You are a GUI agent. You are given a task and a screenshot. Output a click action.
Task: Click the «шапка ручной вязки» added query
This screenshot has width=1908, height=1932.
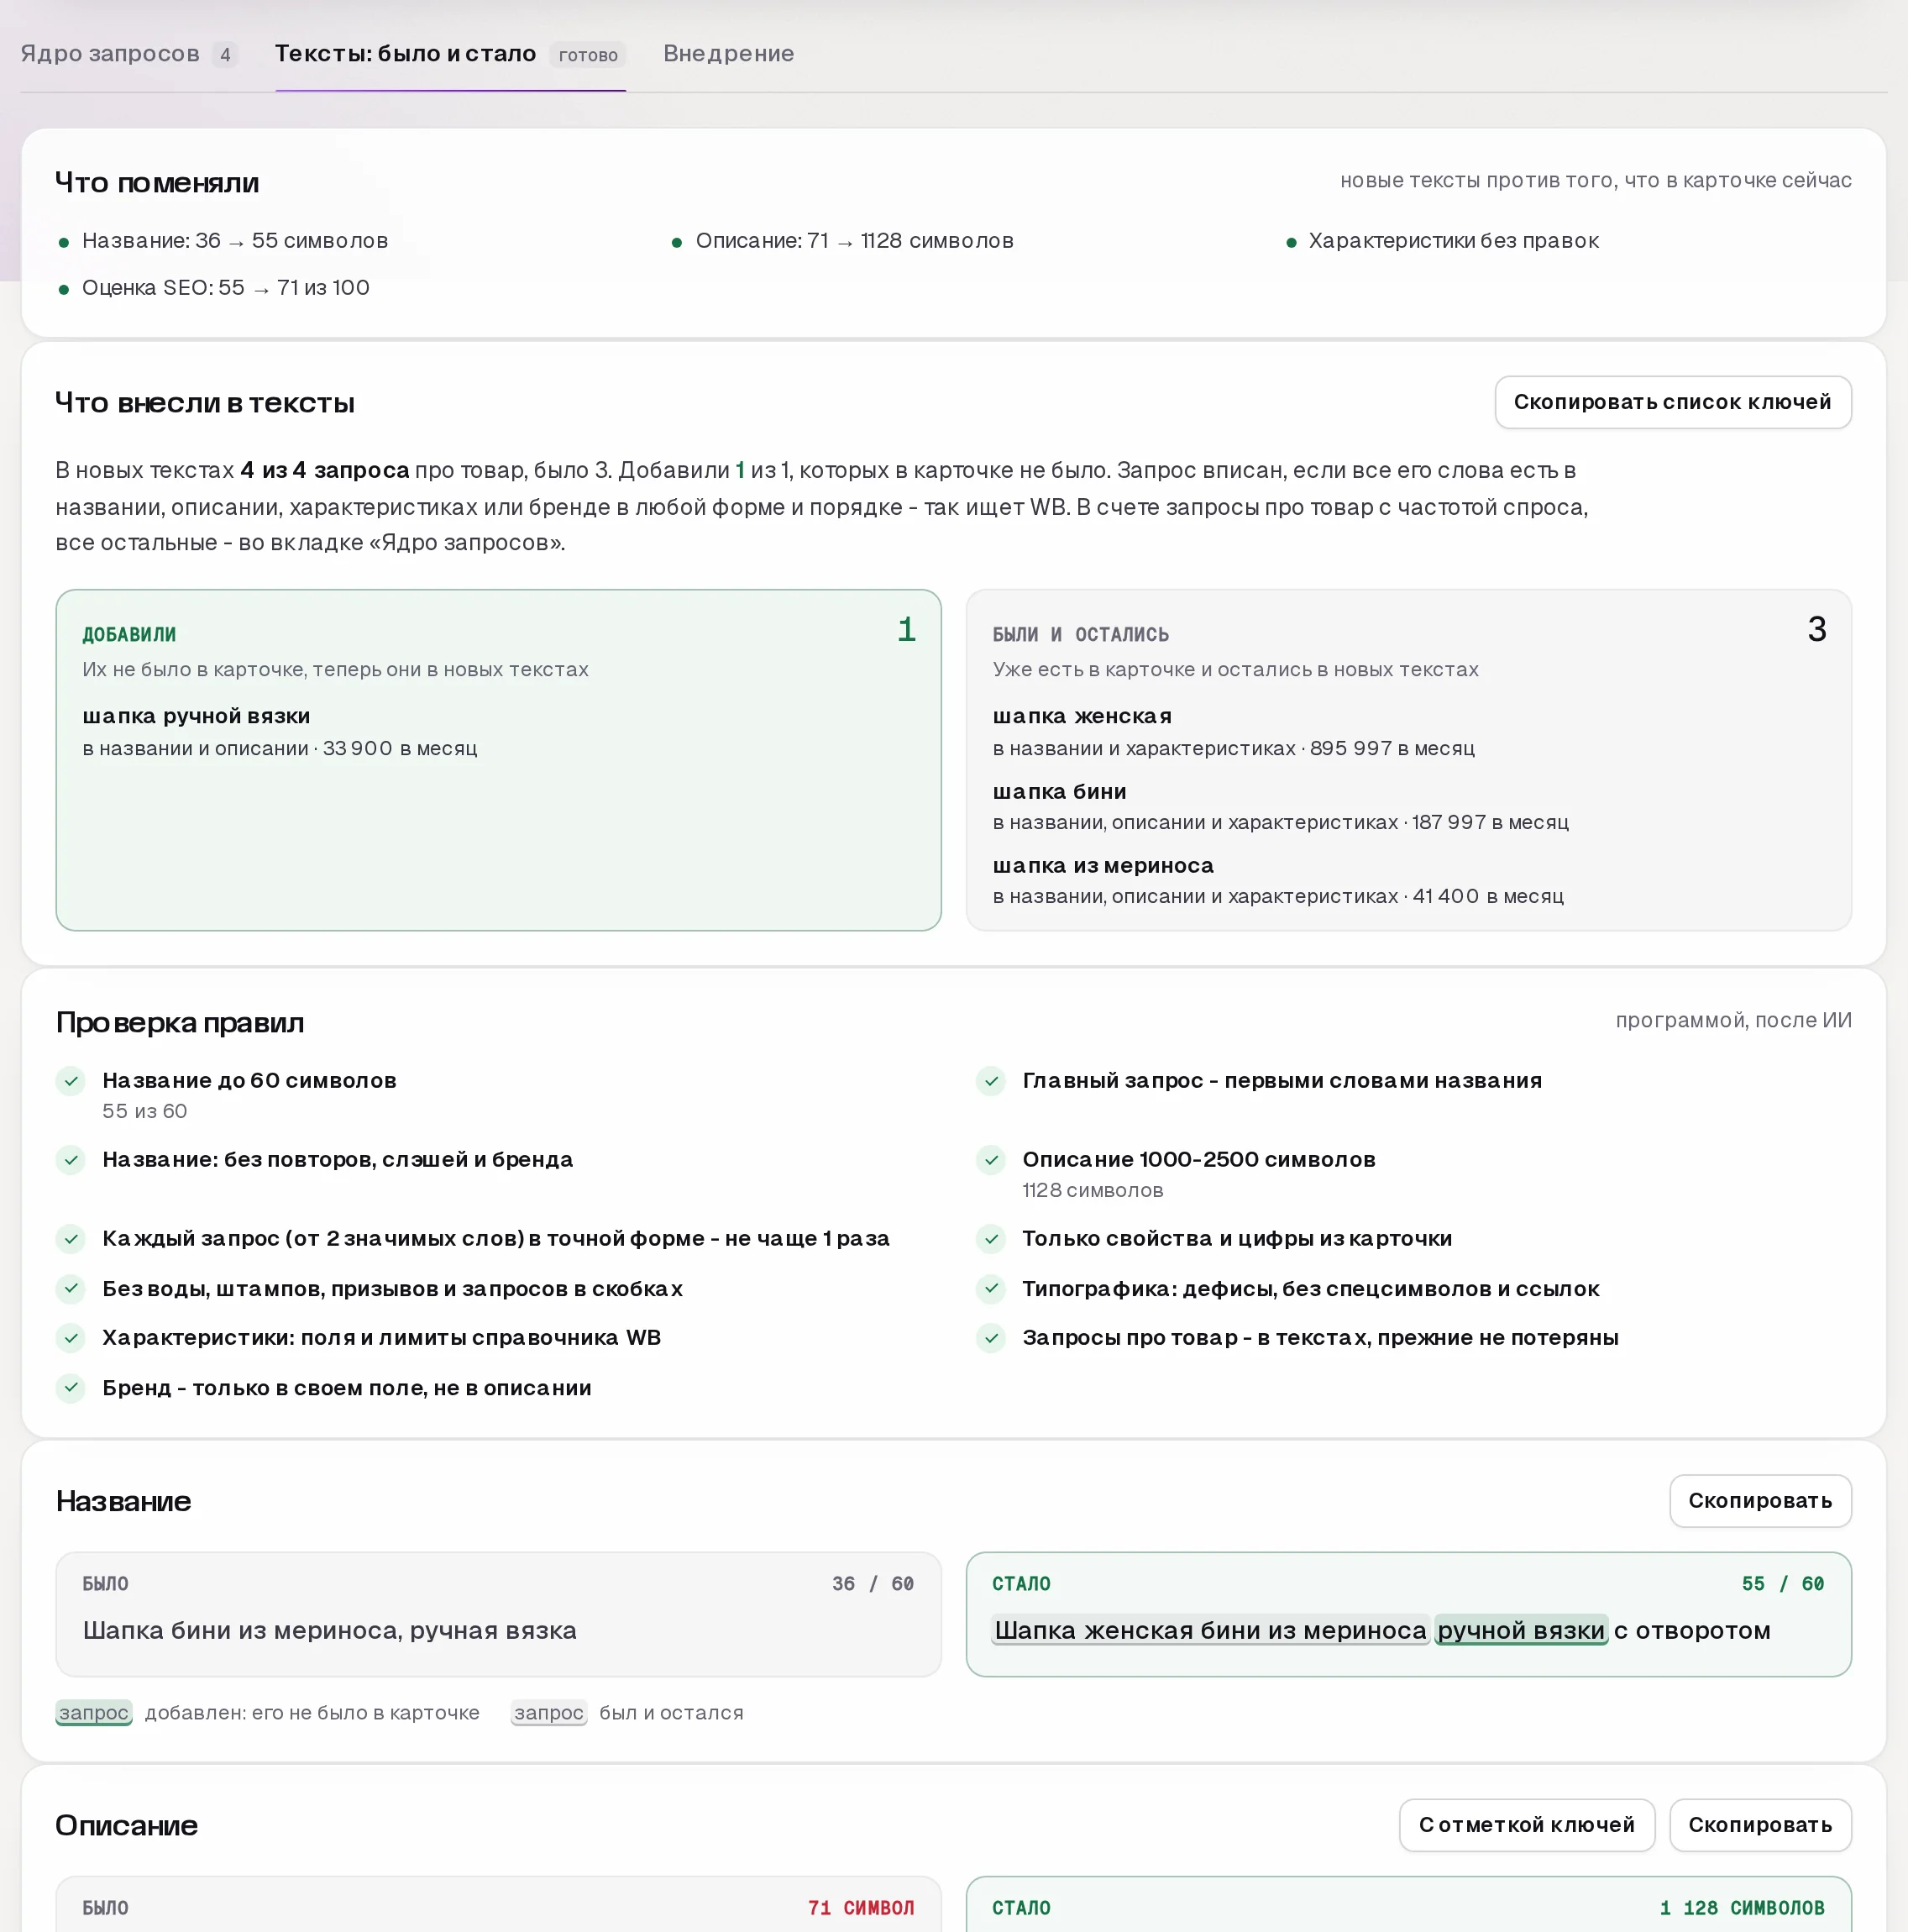click(196, 716)
